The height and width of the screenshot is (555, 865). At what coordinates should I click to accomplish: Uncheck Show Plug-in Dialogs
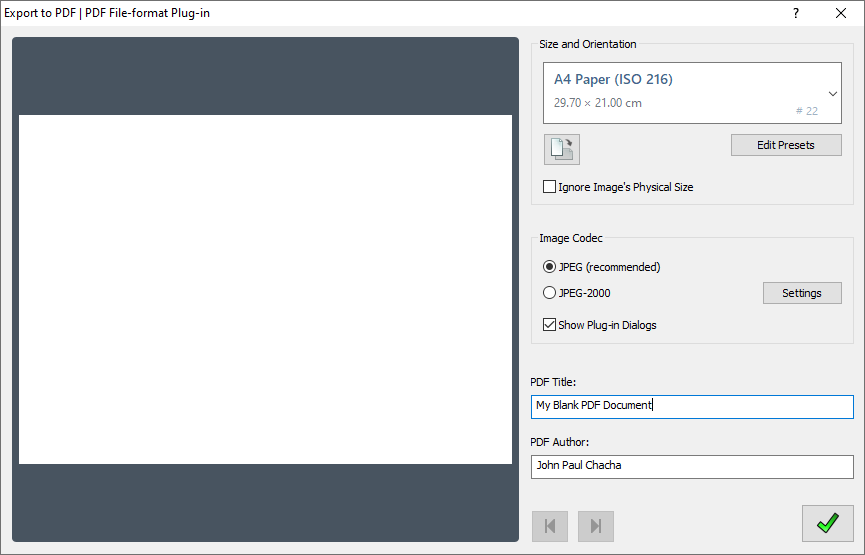[x=549, y=325]
